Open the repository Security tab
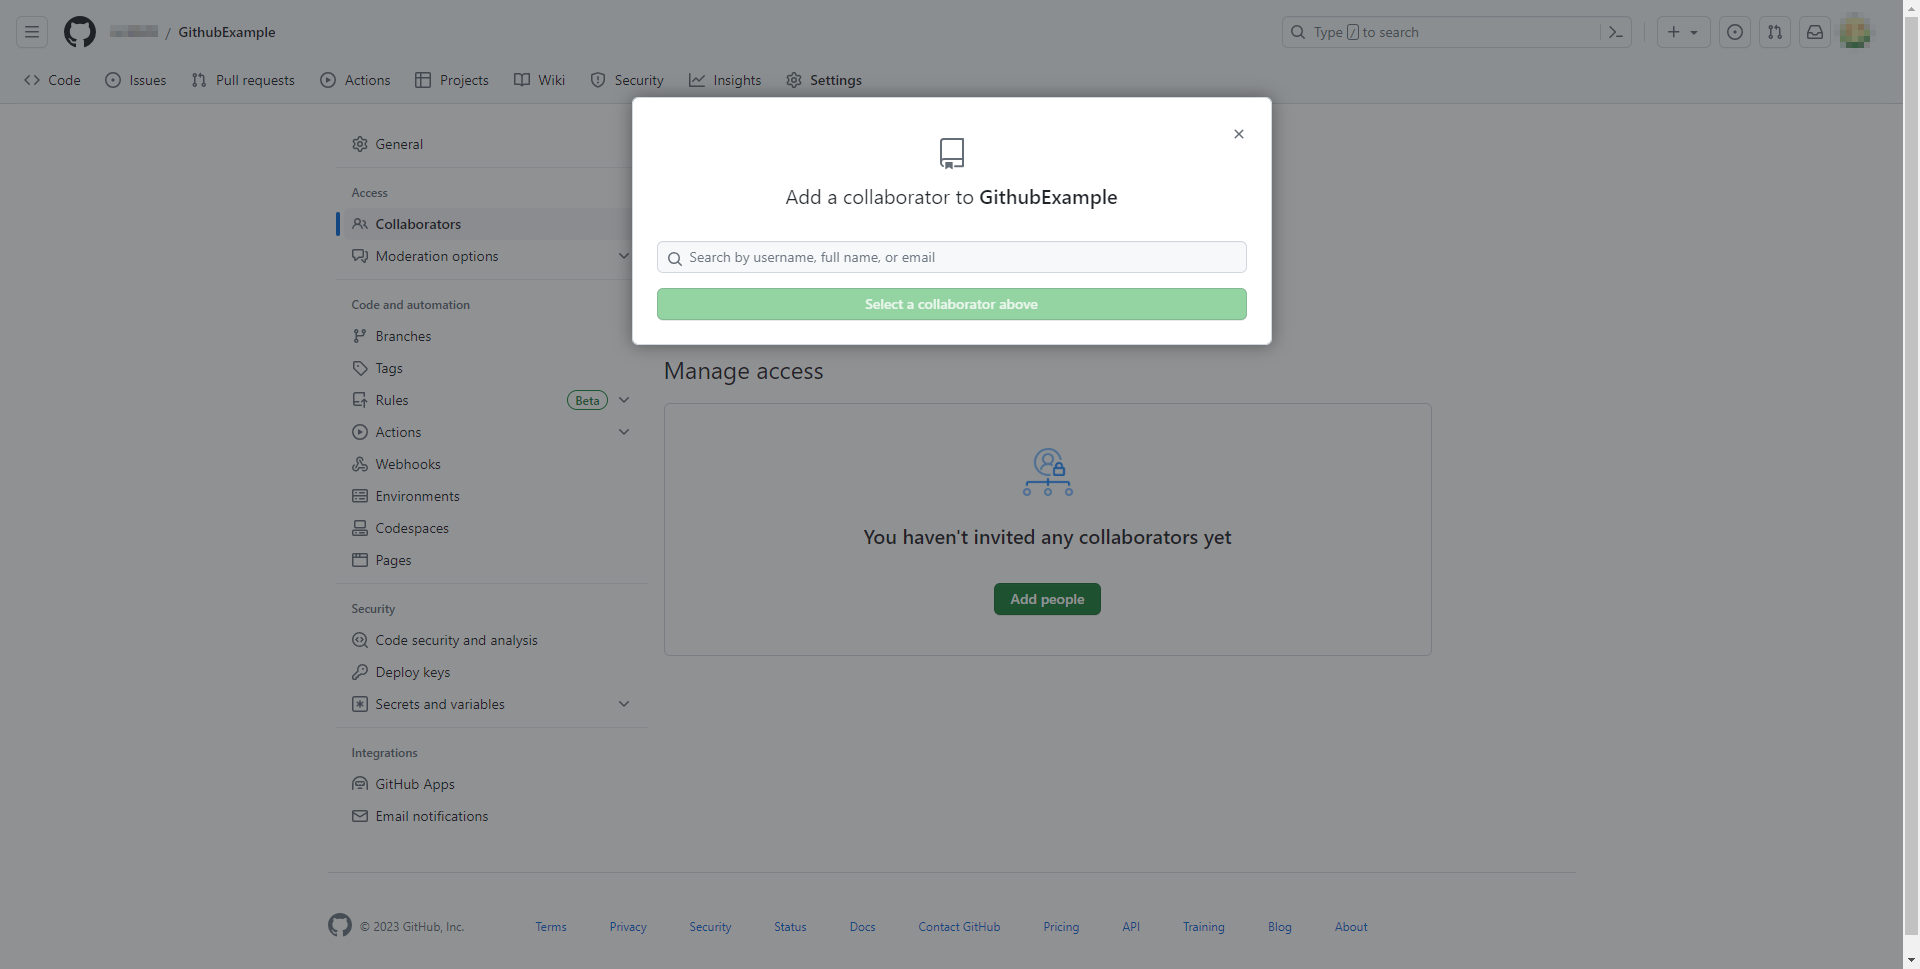The width and height of the screenshot is (1920, 969). tap(627, 80)
